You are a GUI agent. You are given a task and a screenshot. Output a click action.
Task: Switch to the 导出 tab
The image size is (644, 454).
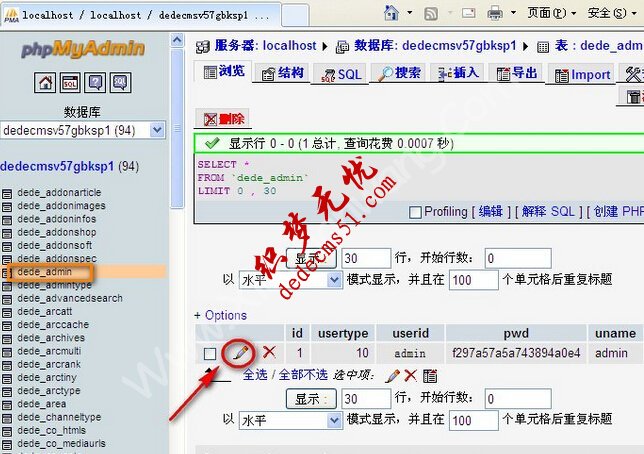coord(516,74)
